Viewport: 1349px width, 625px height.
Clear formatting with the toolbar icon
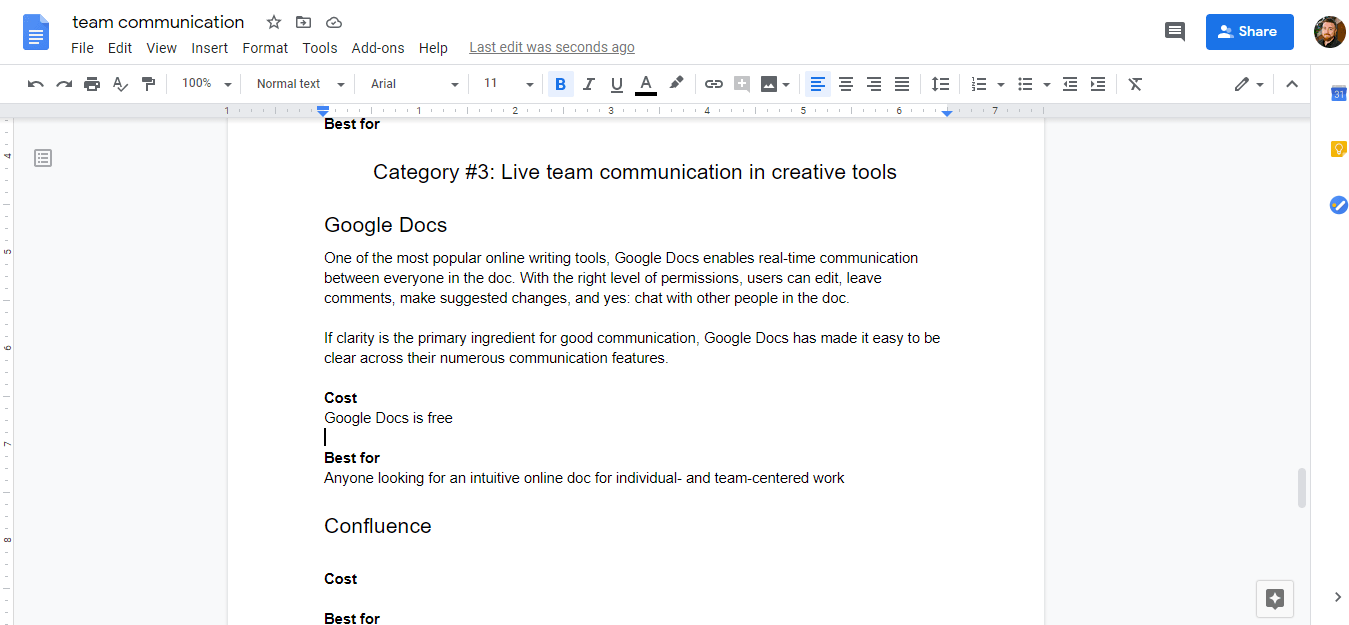pos(1135,84)
